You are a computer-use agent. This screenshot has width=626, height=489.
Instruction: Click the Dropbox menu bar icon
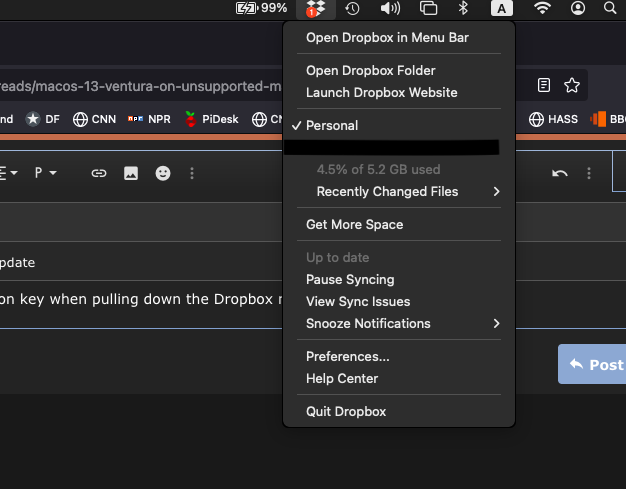[316, 9]
